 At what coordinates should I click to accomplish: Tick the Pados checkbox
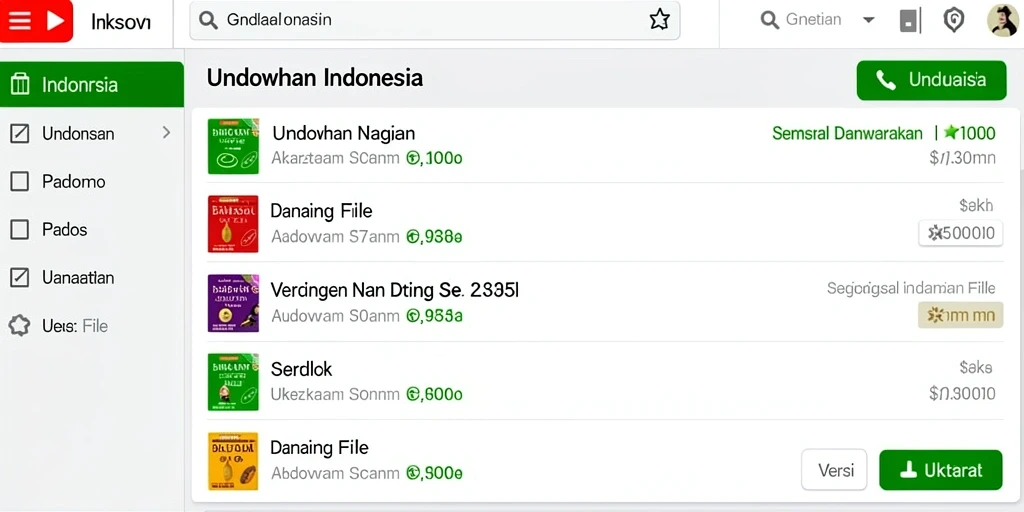pyautogui.click(x=20, y=230)
